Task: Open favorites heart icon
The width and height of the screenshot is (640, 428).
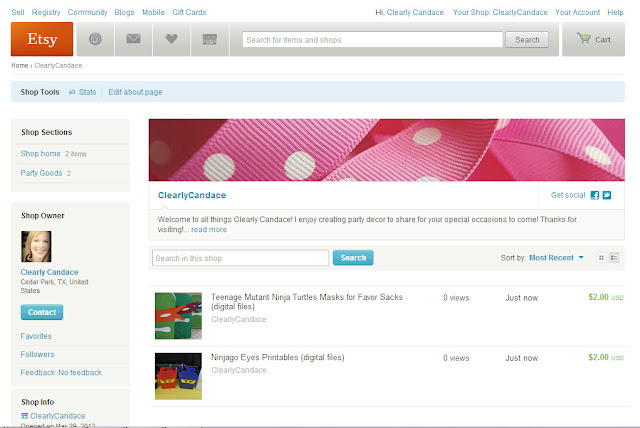Action: 171,39
